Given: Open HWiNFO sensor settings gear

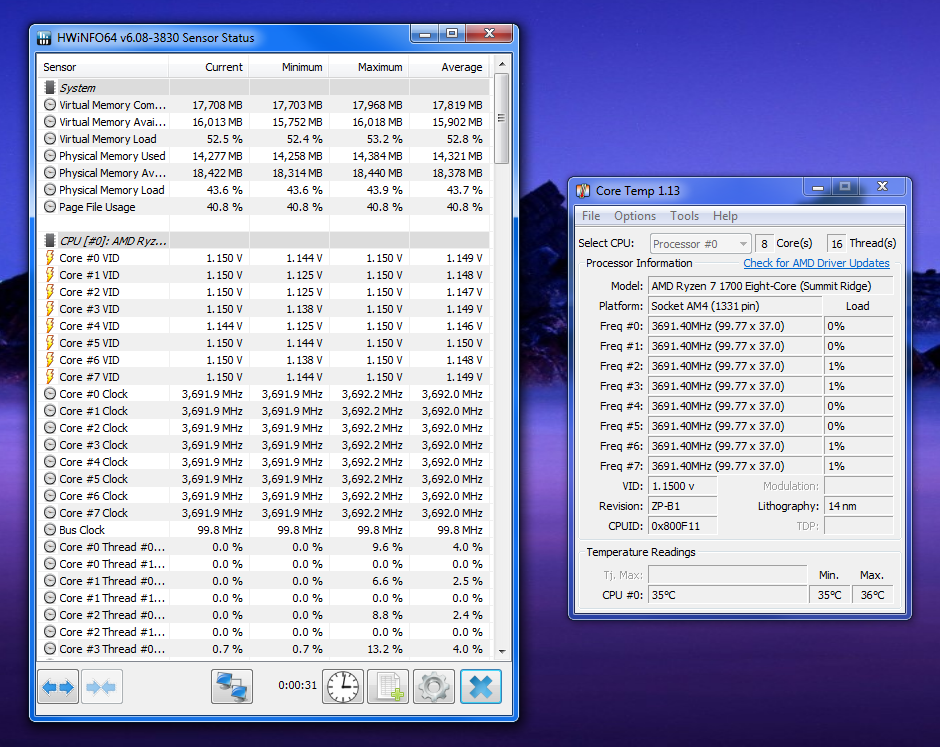Looking at the screenshot, I should click(433, 686).
